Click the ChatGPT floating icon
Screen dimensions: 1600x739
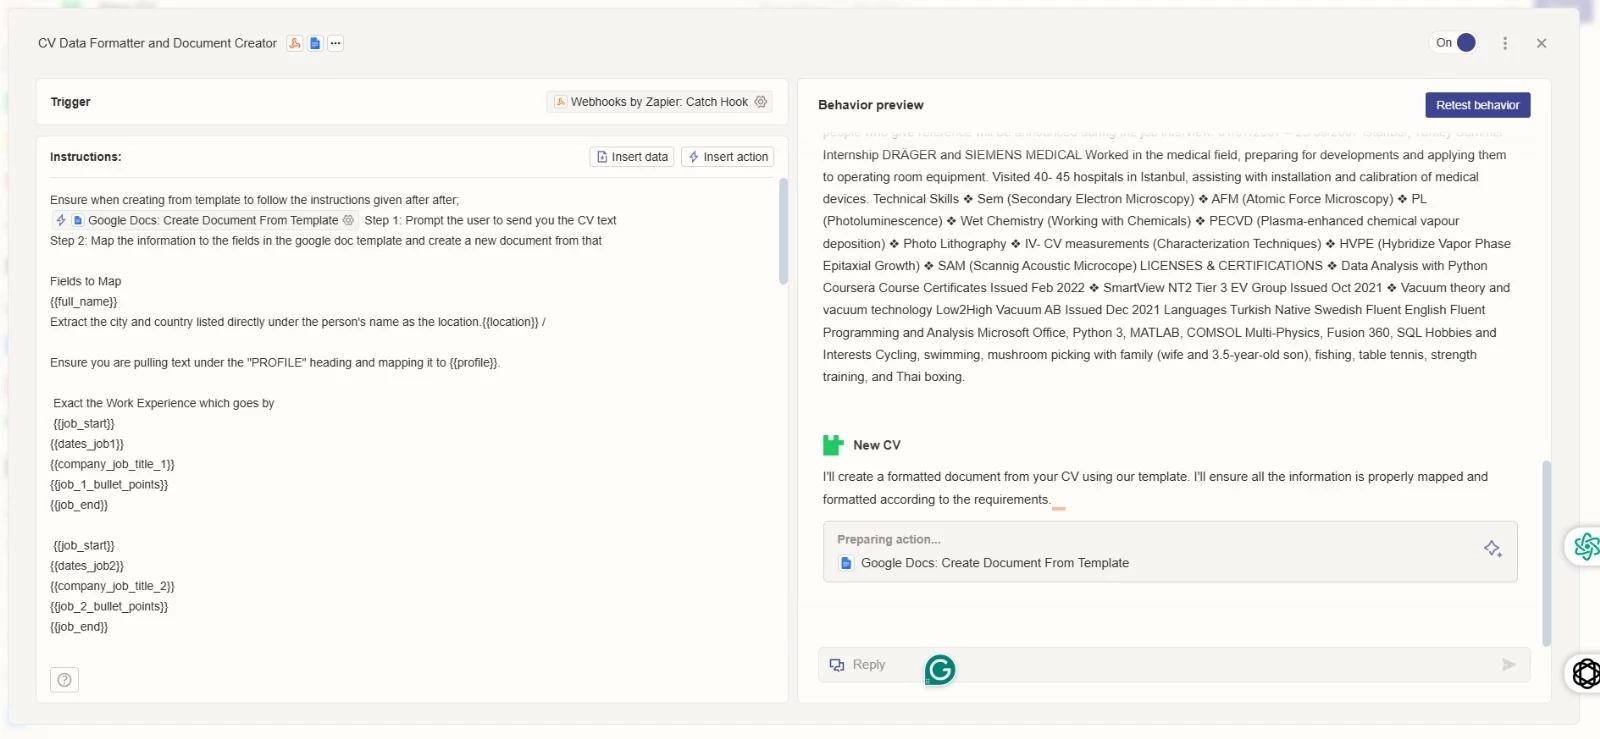(x=1586, y=546)
